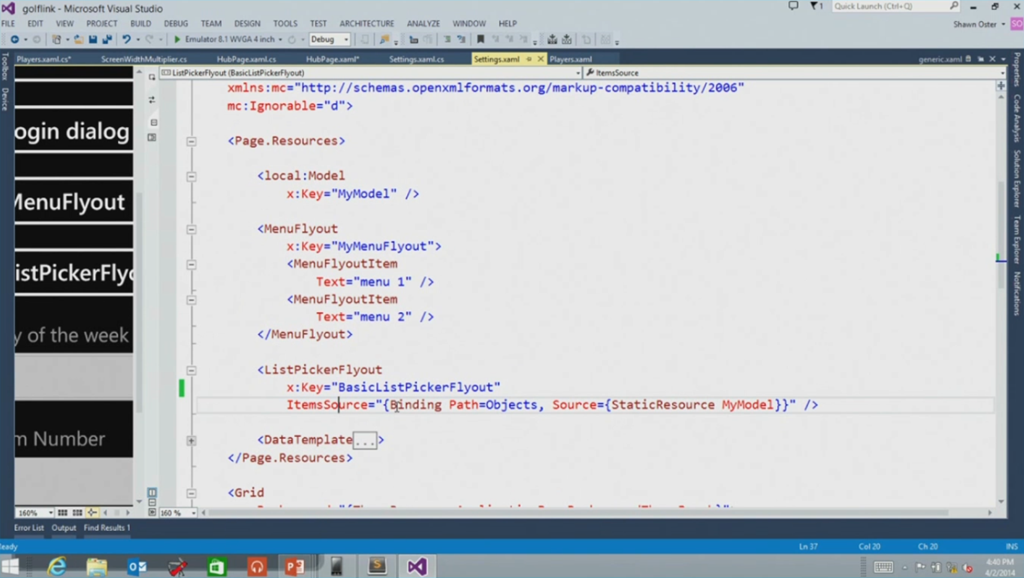The width and height of the screenshot is (1024, 578).
Task: Open Windows Store from the taskbar
Action: [x=217, y=566]
